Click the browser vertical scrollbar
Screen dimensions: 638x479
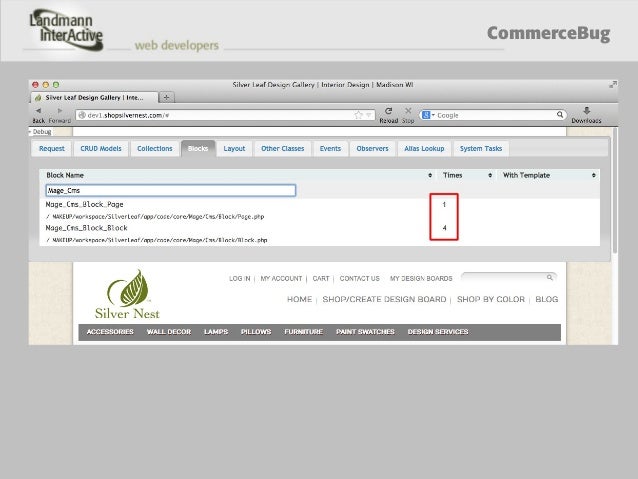pos(615,191)
